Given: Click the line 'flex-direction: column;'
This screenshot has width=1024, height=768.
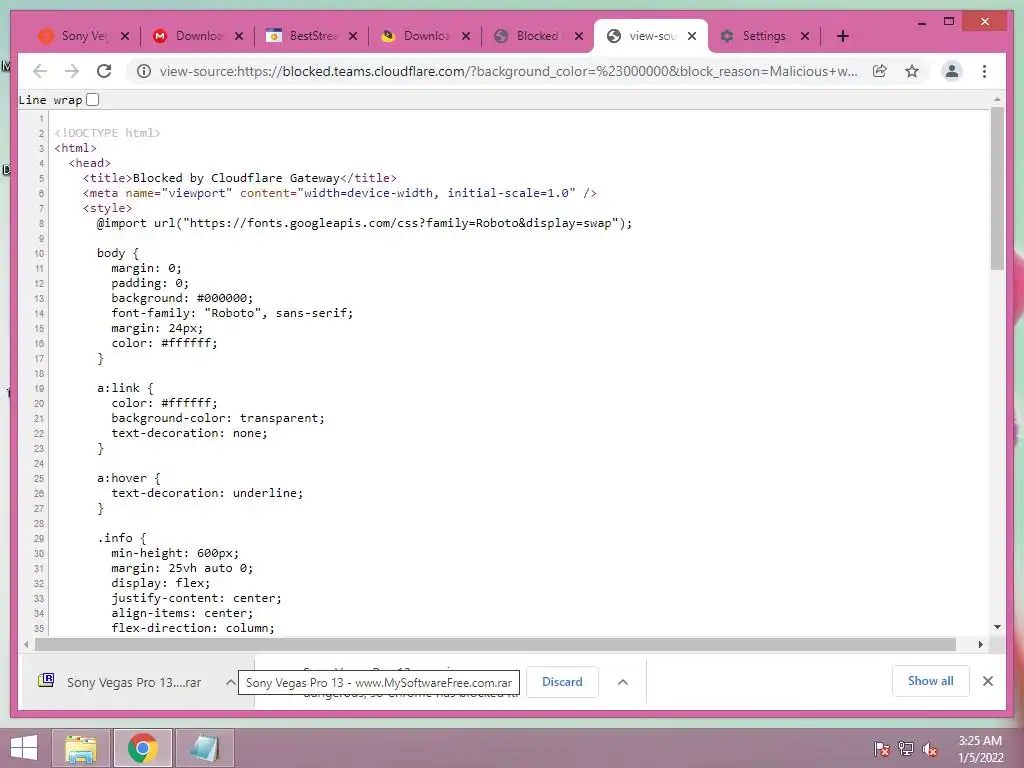Looking at the screenshot, I should (x=193, y=628).
